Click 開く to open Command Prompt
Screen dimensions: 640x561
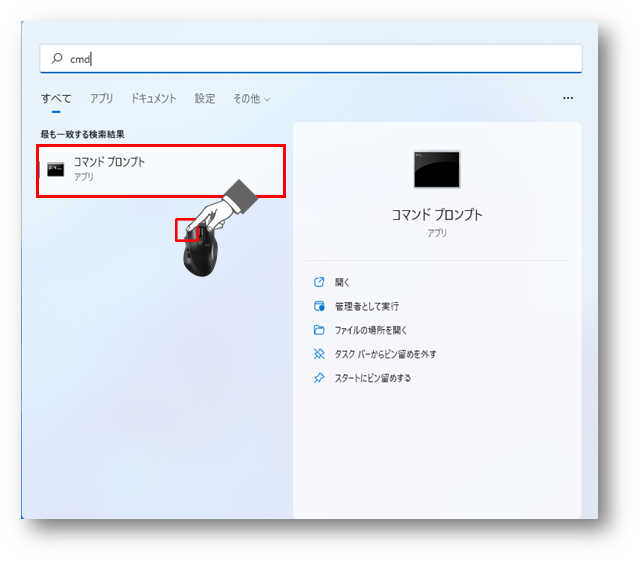click(342, 282)
